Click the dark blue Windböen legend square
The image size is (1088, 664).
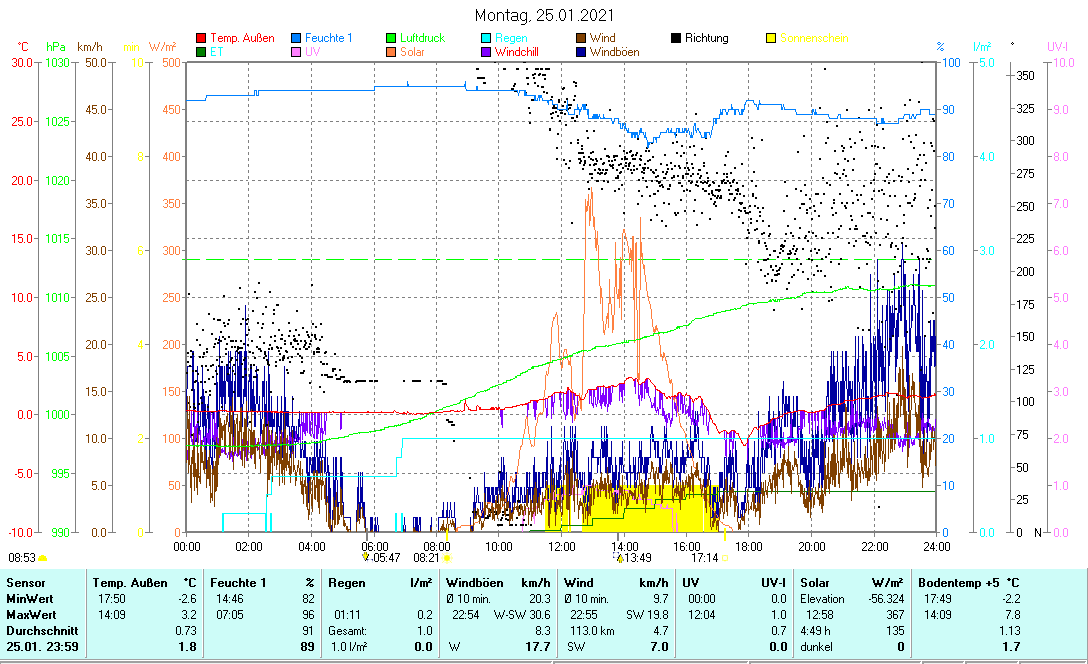582,52
